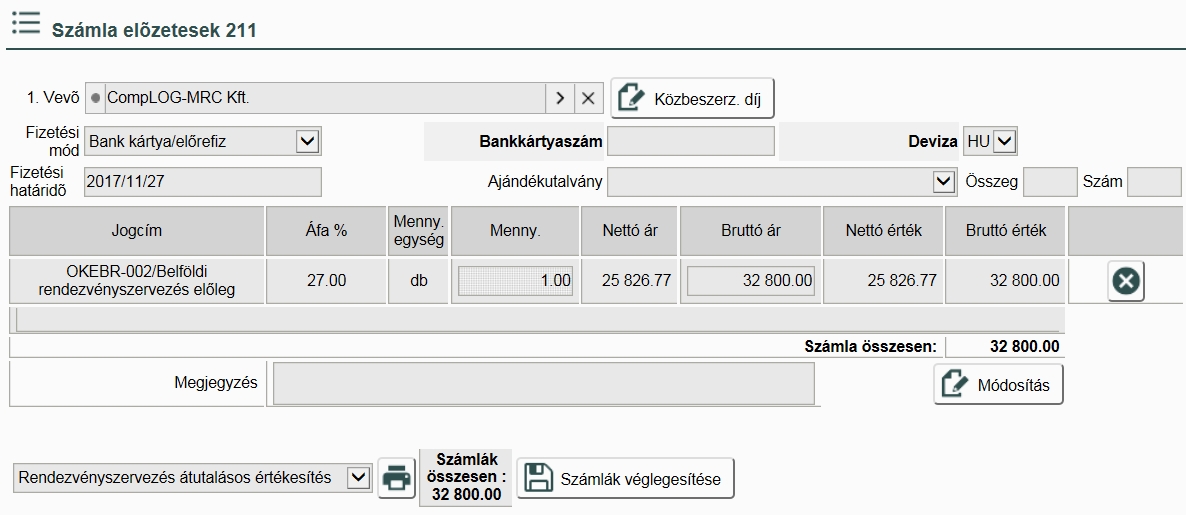1186x515 pixels.
Task: Click the horizontal scrollbar under item table
Action: [x=537, y=320]
